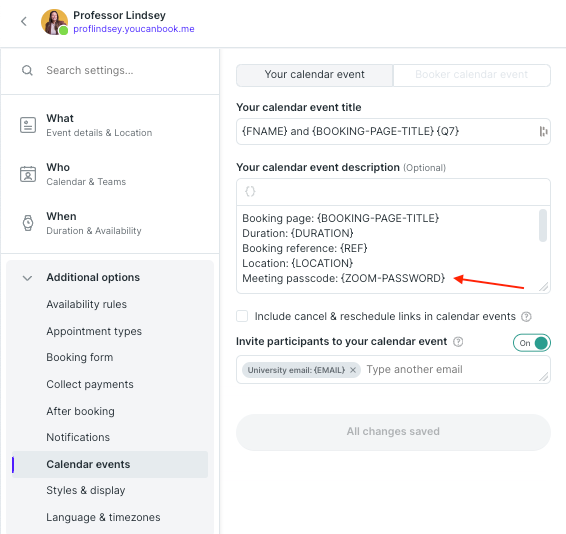Switch to Booker calendar event tab
This screenshot has width=566, height=534.
(x=471, y=75)
